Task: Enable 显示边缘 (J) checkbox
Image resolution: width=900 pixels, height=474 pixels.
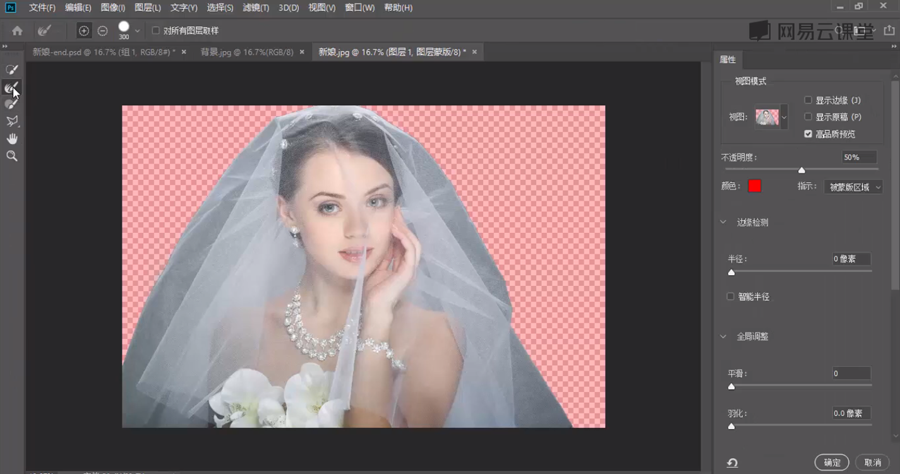Action: point(808,100)
